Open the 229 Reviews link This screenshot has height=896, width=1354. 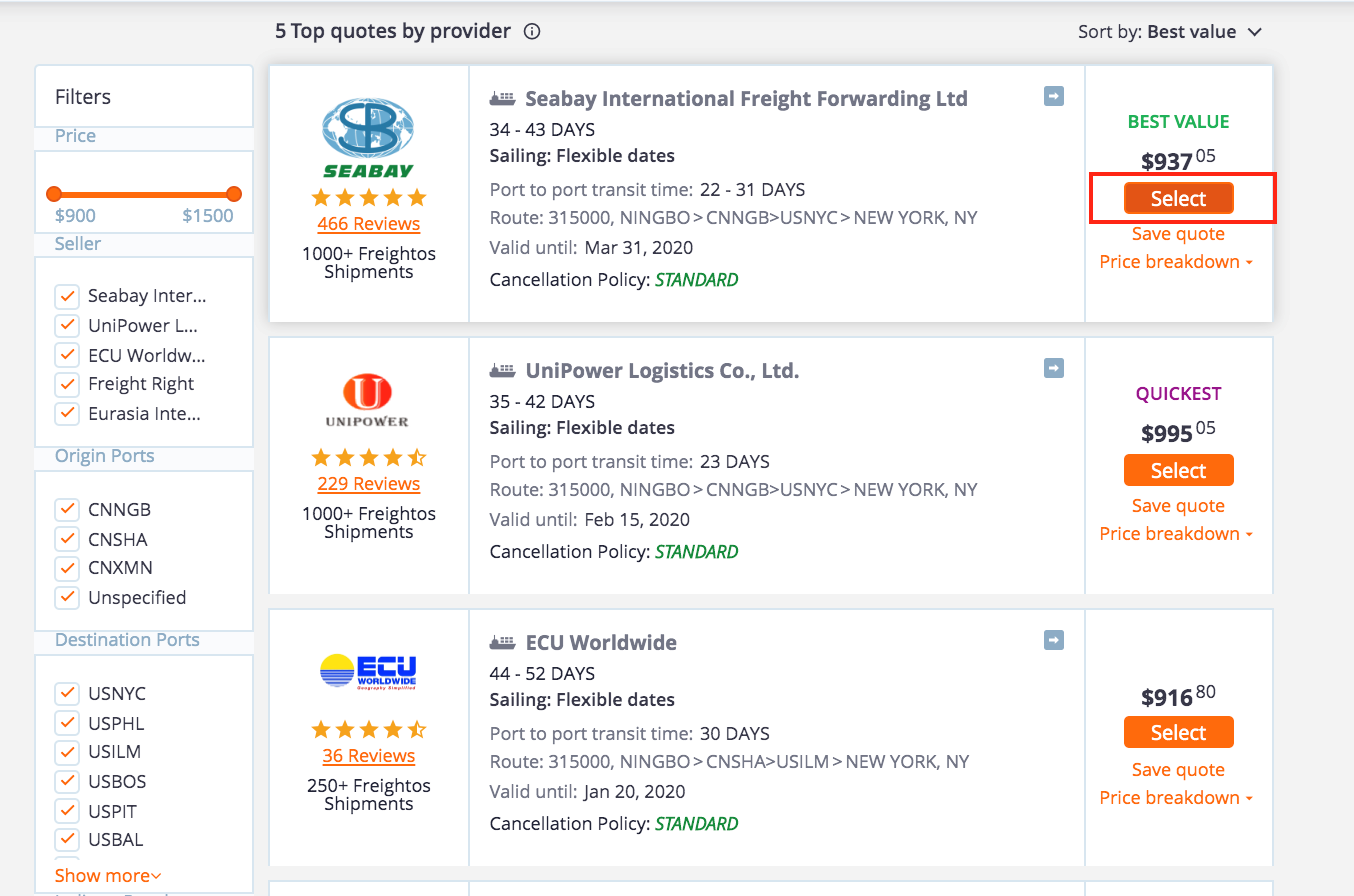(x=368, y=484)
